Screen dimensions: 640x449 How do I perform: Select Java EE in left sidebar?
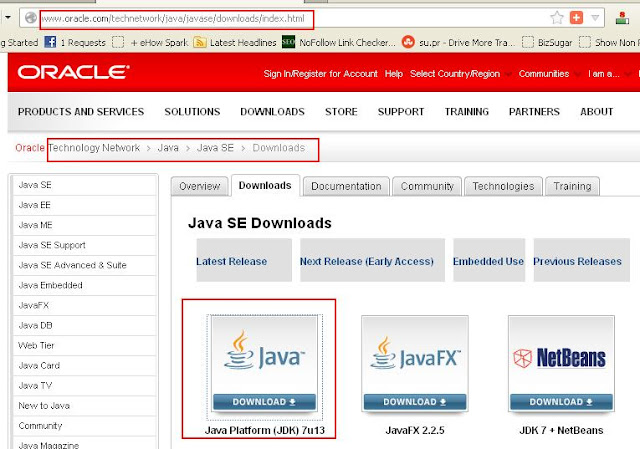pyautogui.click(x=85, y=205)
